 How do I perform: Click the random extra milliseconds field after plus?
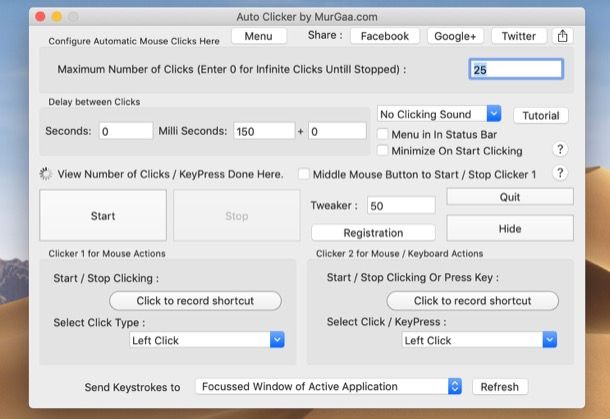click(337, 131)
